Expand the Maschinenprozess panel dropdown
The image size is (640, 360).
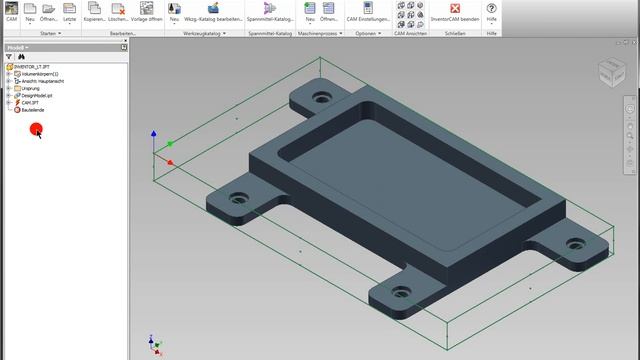[341, 33]
